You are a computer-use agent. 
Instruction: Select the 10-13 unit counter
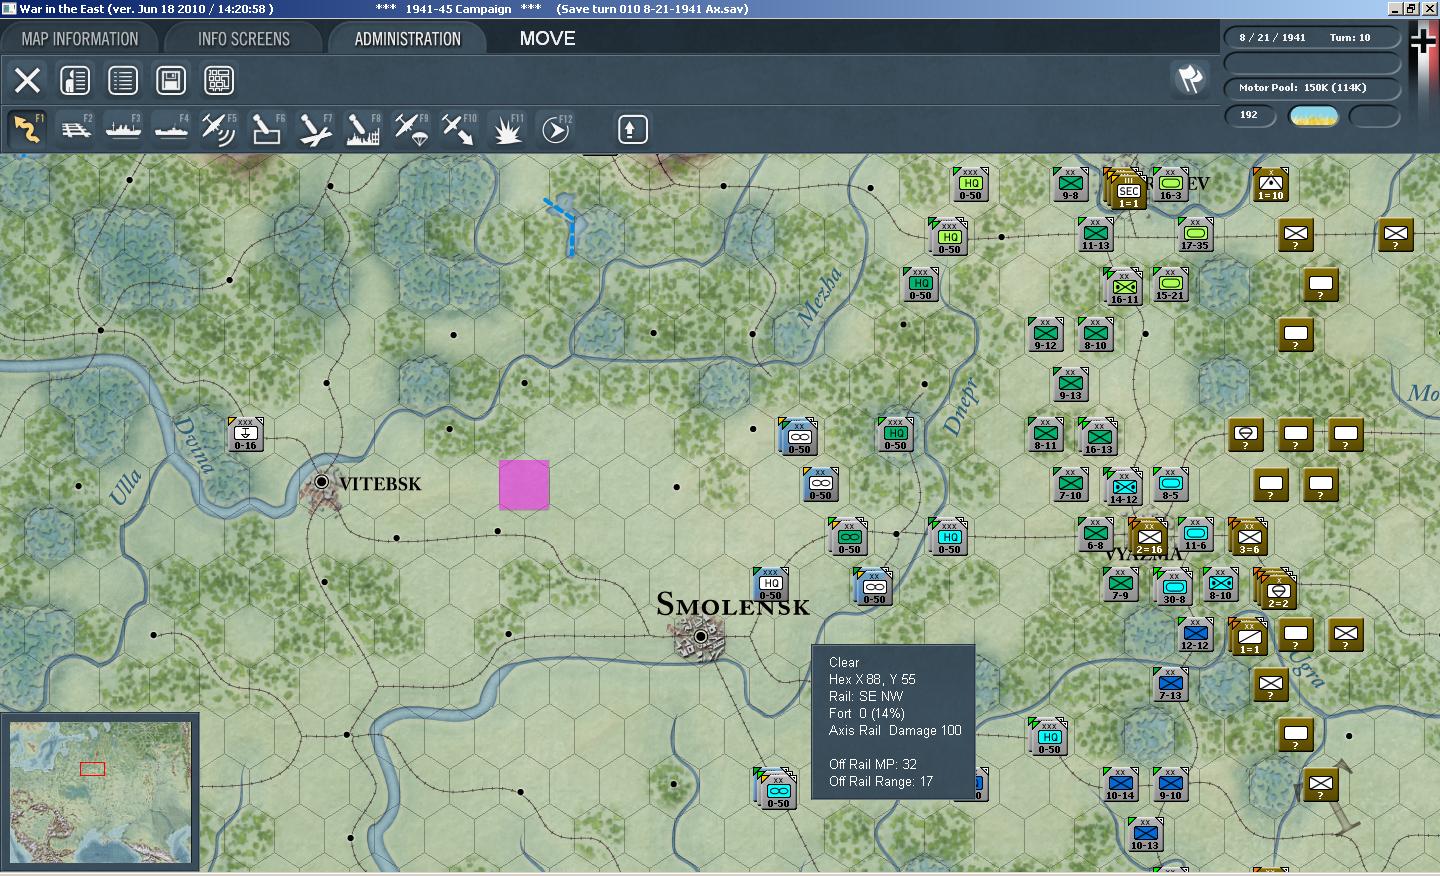[1145, 834]
